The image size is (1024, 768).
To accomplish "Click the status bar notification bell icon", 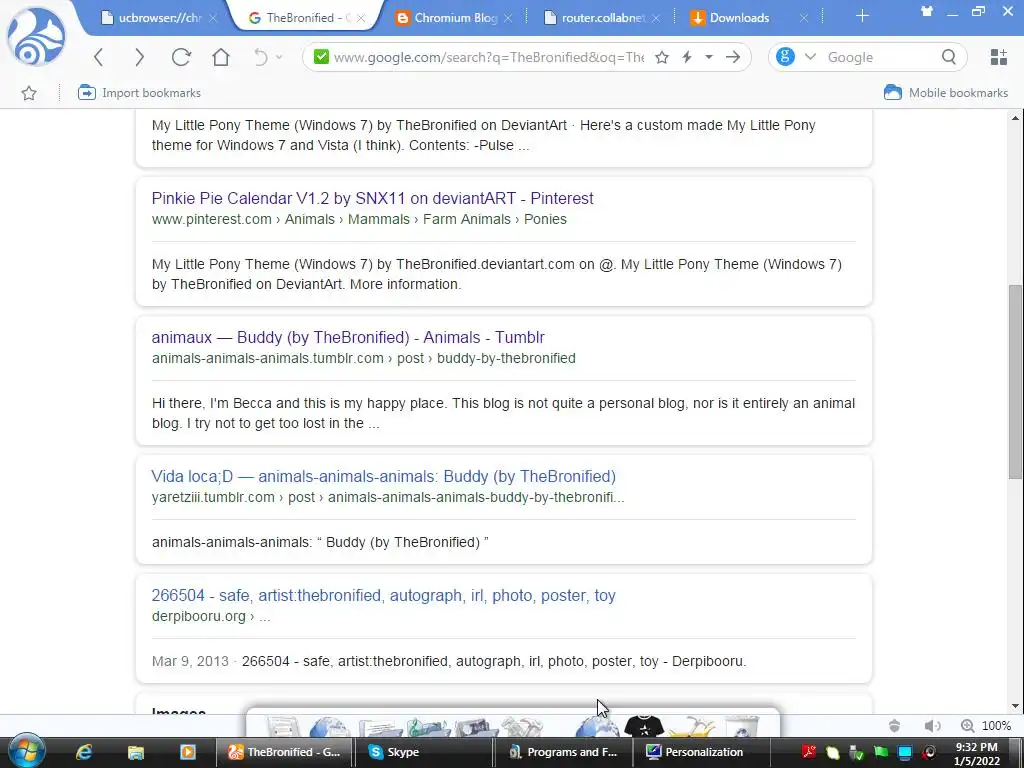I will pos(895,726).
